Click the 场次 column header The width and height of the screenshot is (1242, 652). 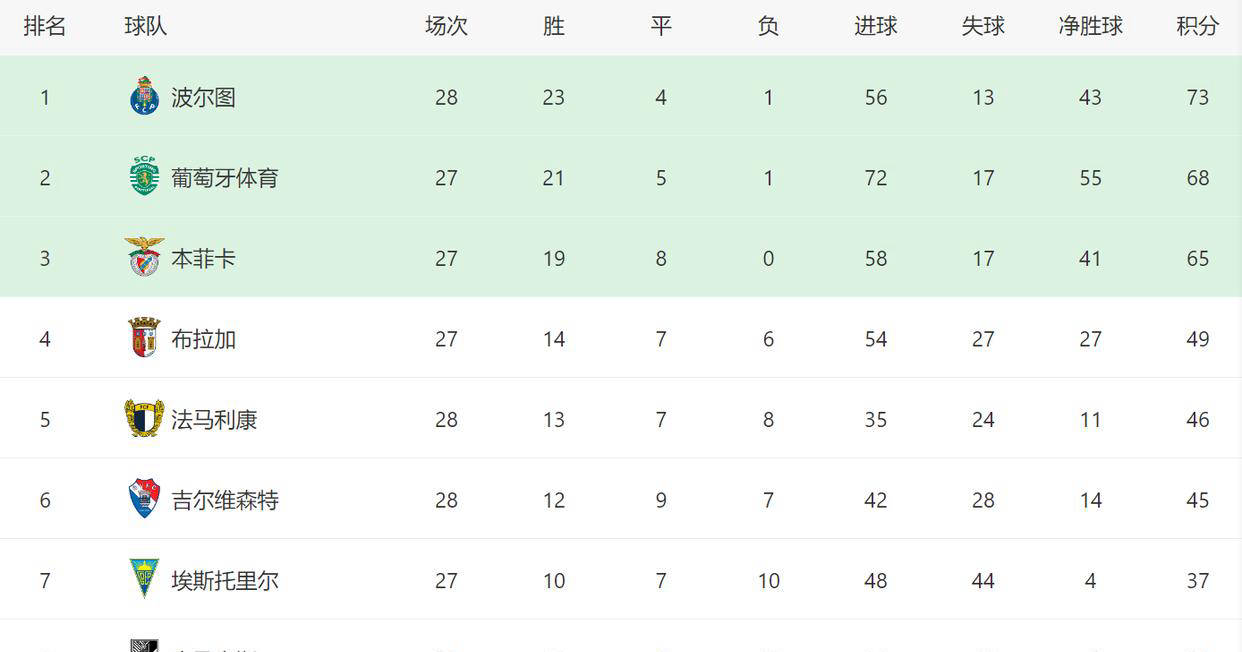click(446, 27)
